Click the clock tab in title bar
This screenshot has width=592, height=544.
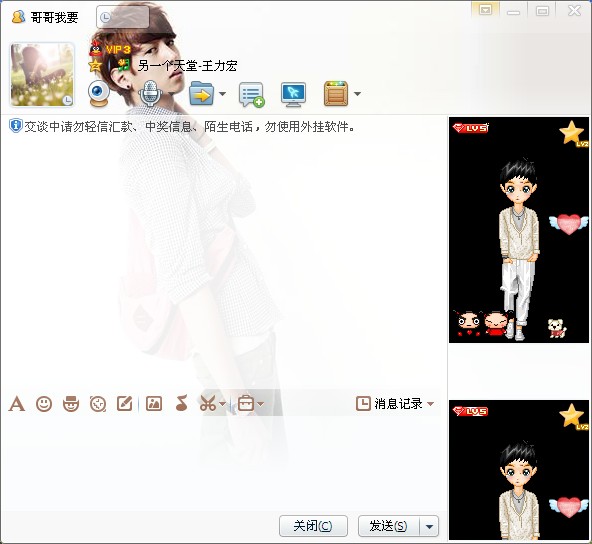(x=123, y=17)
